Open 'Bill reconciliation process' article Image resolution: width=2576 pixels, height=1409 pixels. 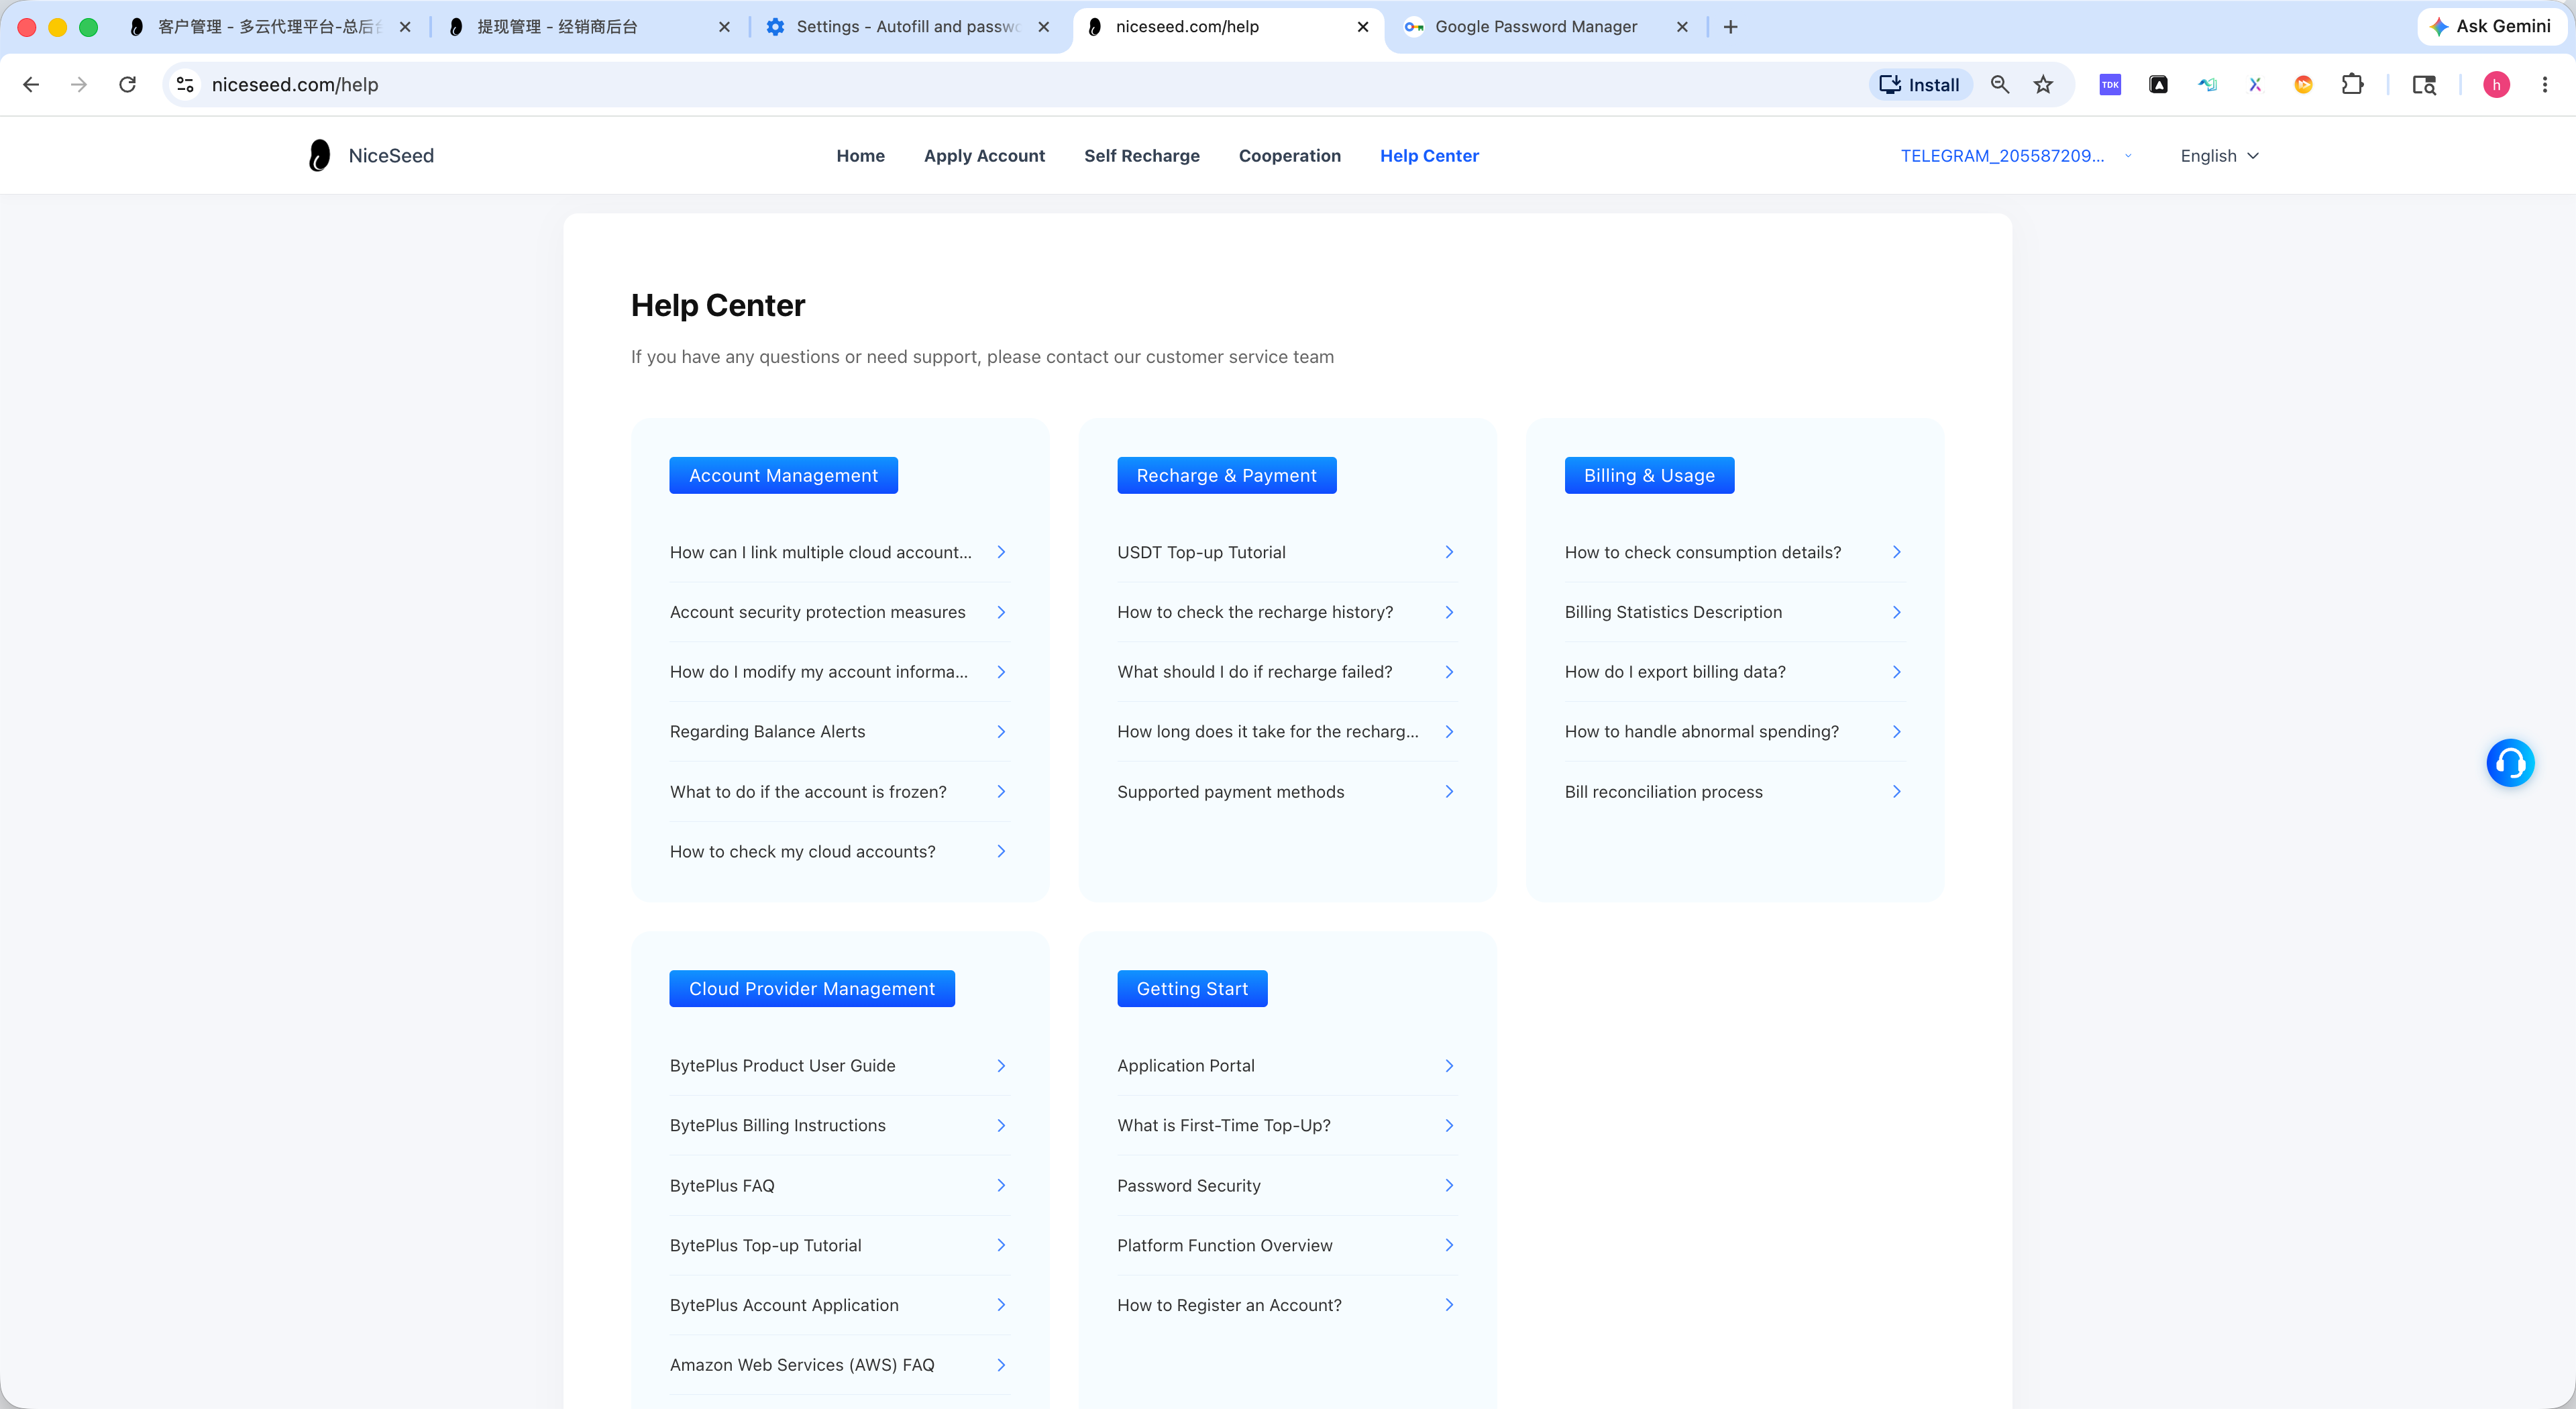point(1735,792)
